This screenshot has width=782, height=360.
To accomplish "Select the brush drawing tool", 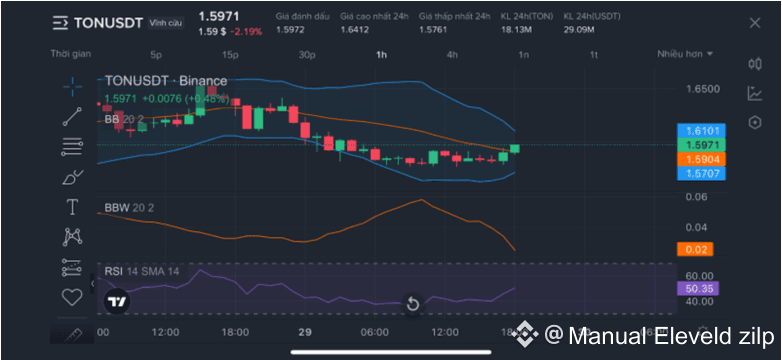I will (x=72, y=177).
